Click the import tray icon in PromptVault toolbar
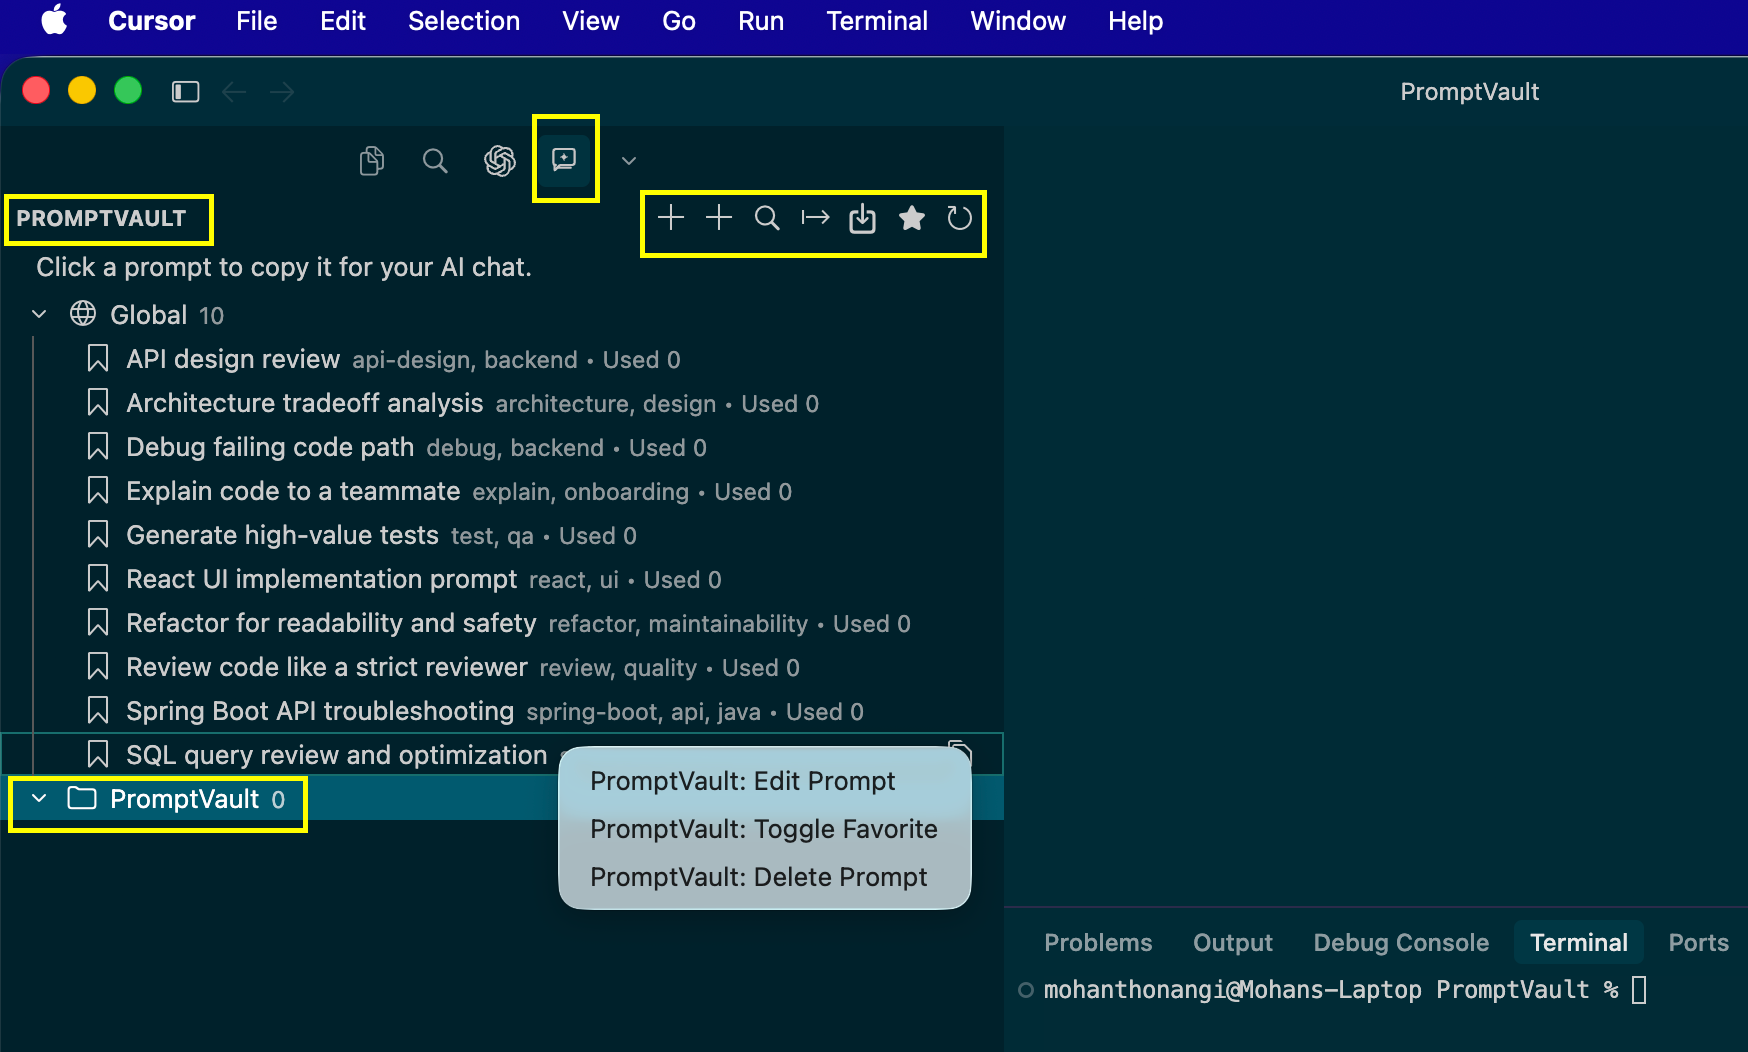The width and height of the screenshot is (1748, 1052). [862, 218]
